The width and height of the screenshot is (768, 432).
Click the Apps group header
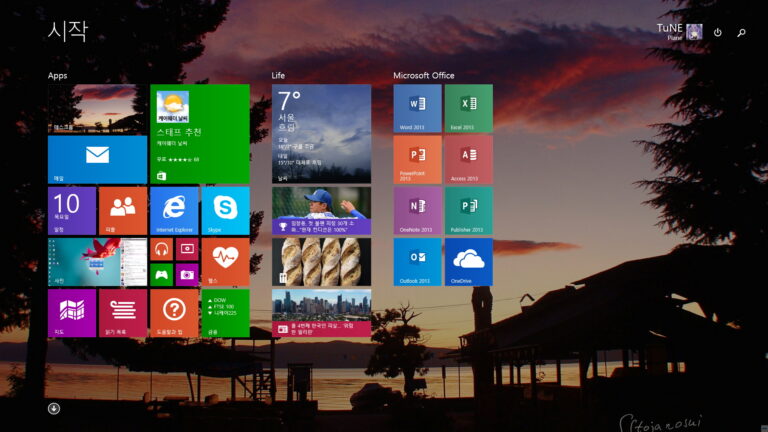coord(57,75)
